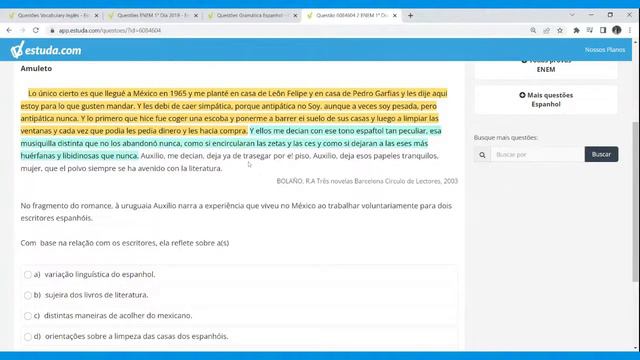Image resolution: width=640 pixels, height=360 pixels.
Task: Click the share page icon in the address bar
Action: tap(547, 30)
